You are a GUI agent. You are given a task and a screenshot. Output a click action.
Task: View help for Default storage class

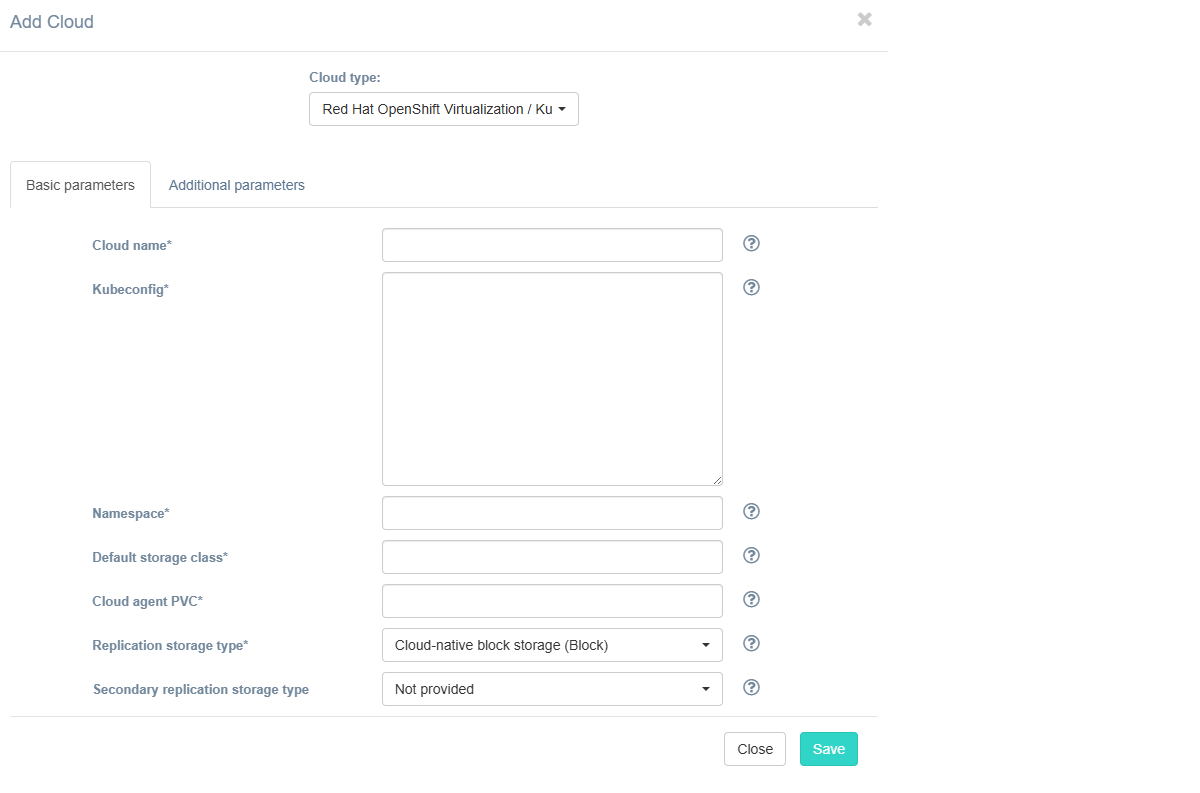(x=752, y=556)
